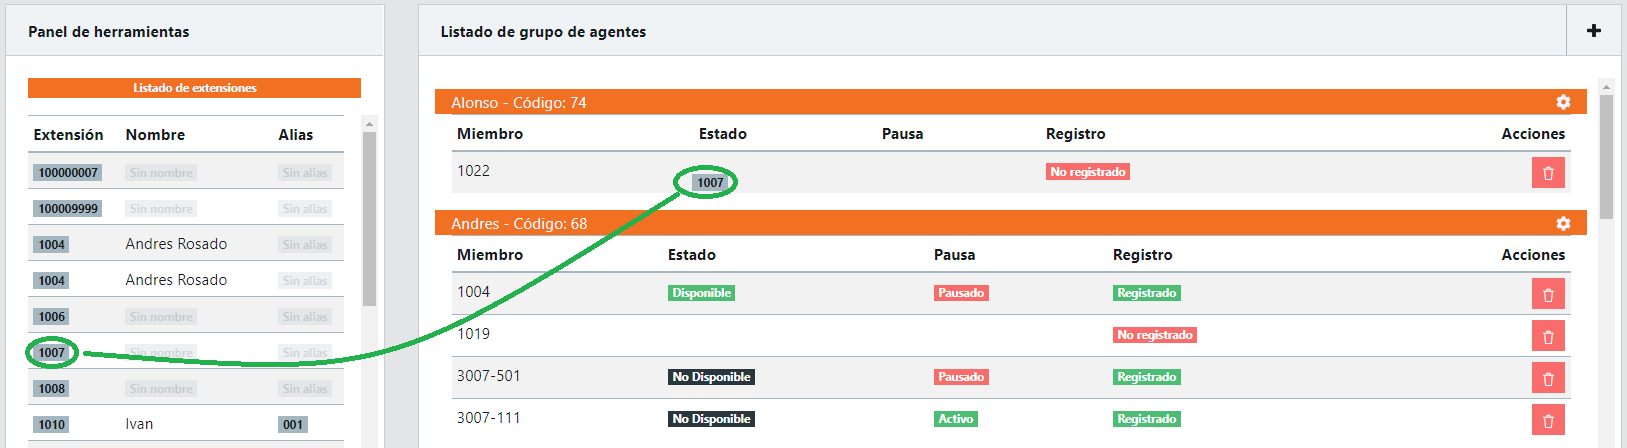Select extension 1010 badge for Ivan
Screen dimensions: 1627x448
pyautogui.click(x=52, y=425)
